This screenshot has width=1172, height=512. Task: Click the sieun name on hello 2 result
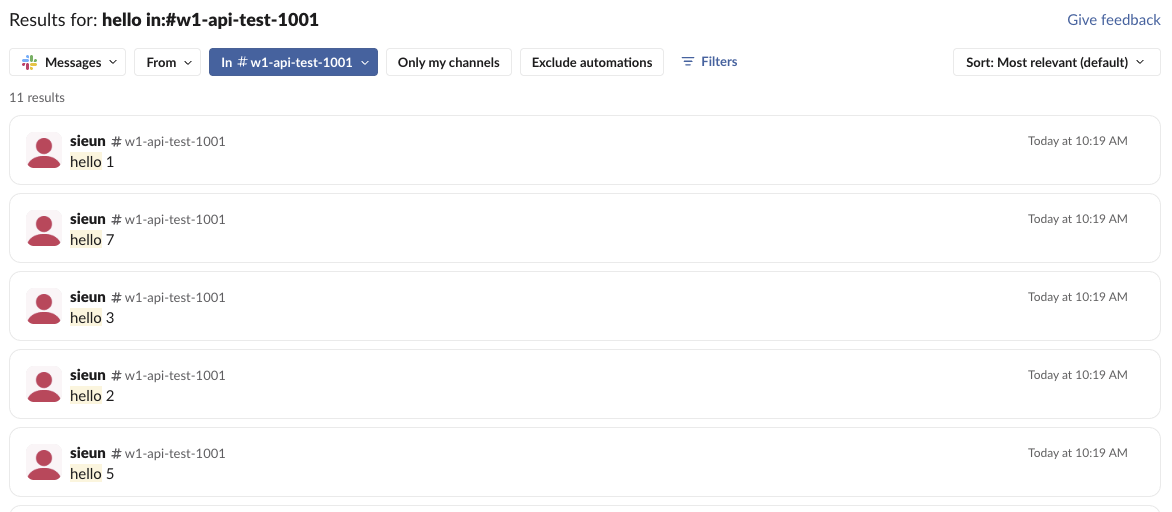coord(87,374)
